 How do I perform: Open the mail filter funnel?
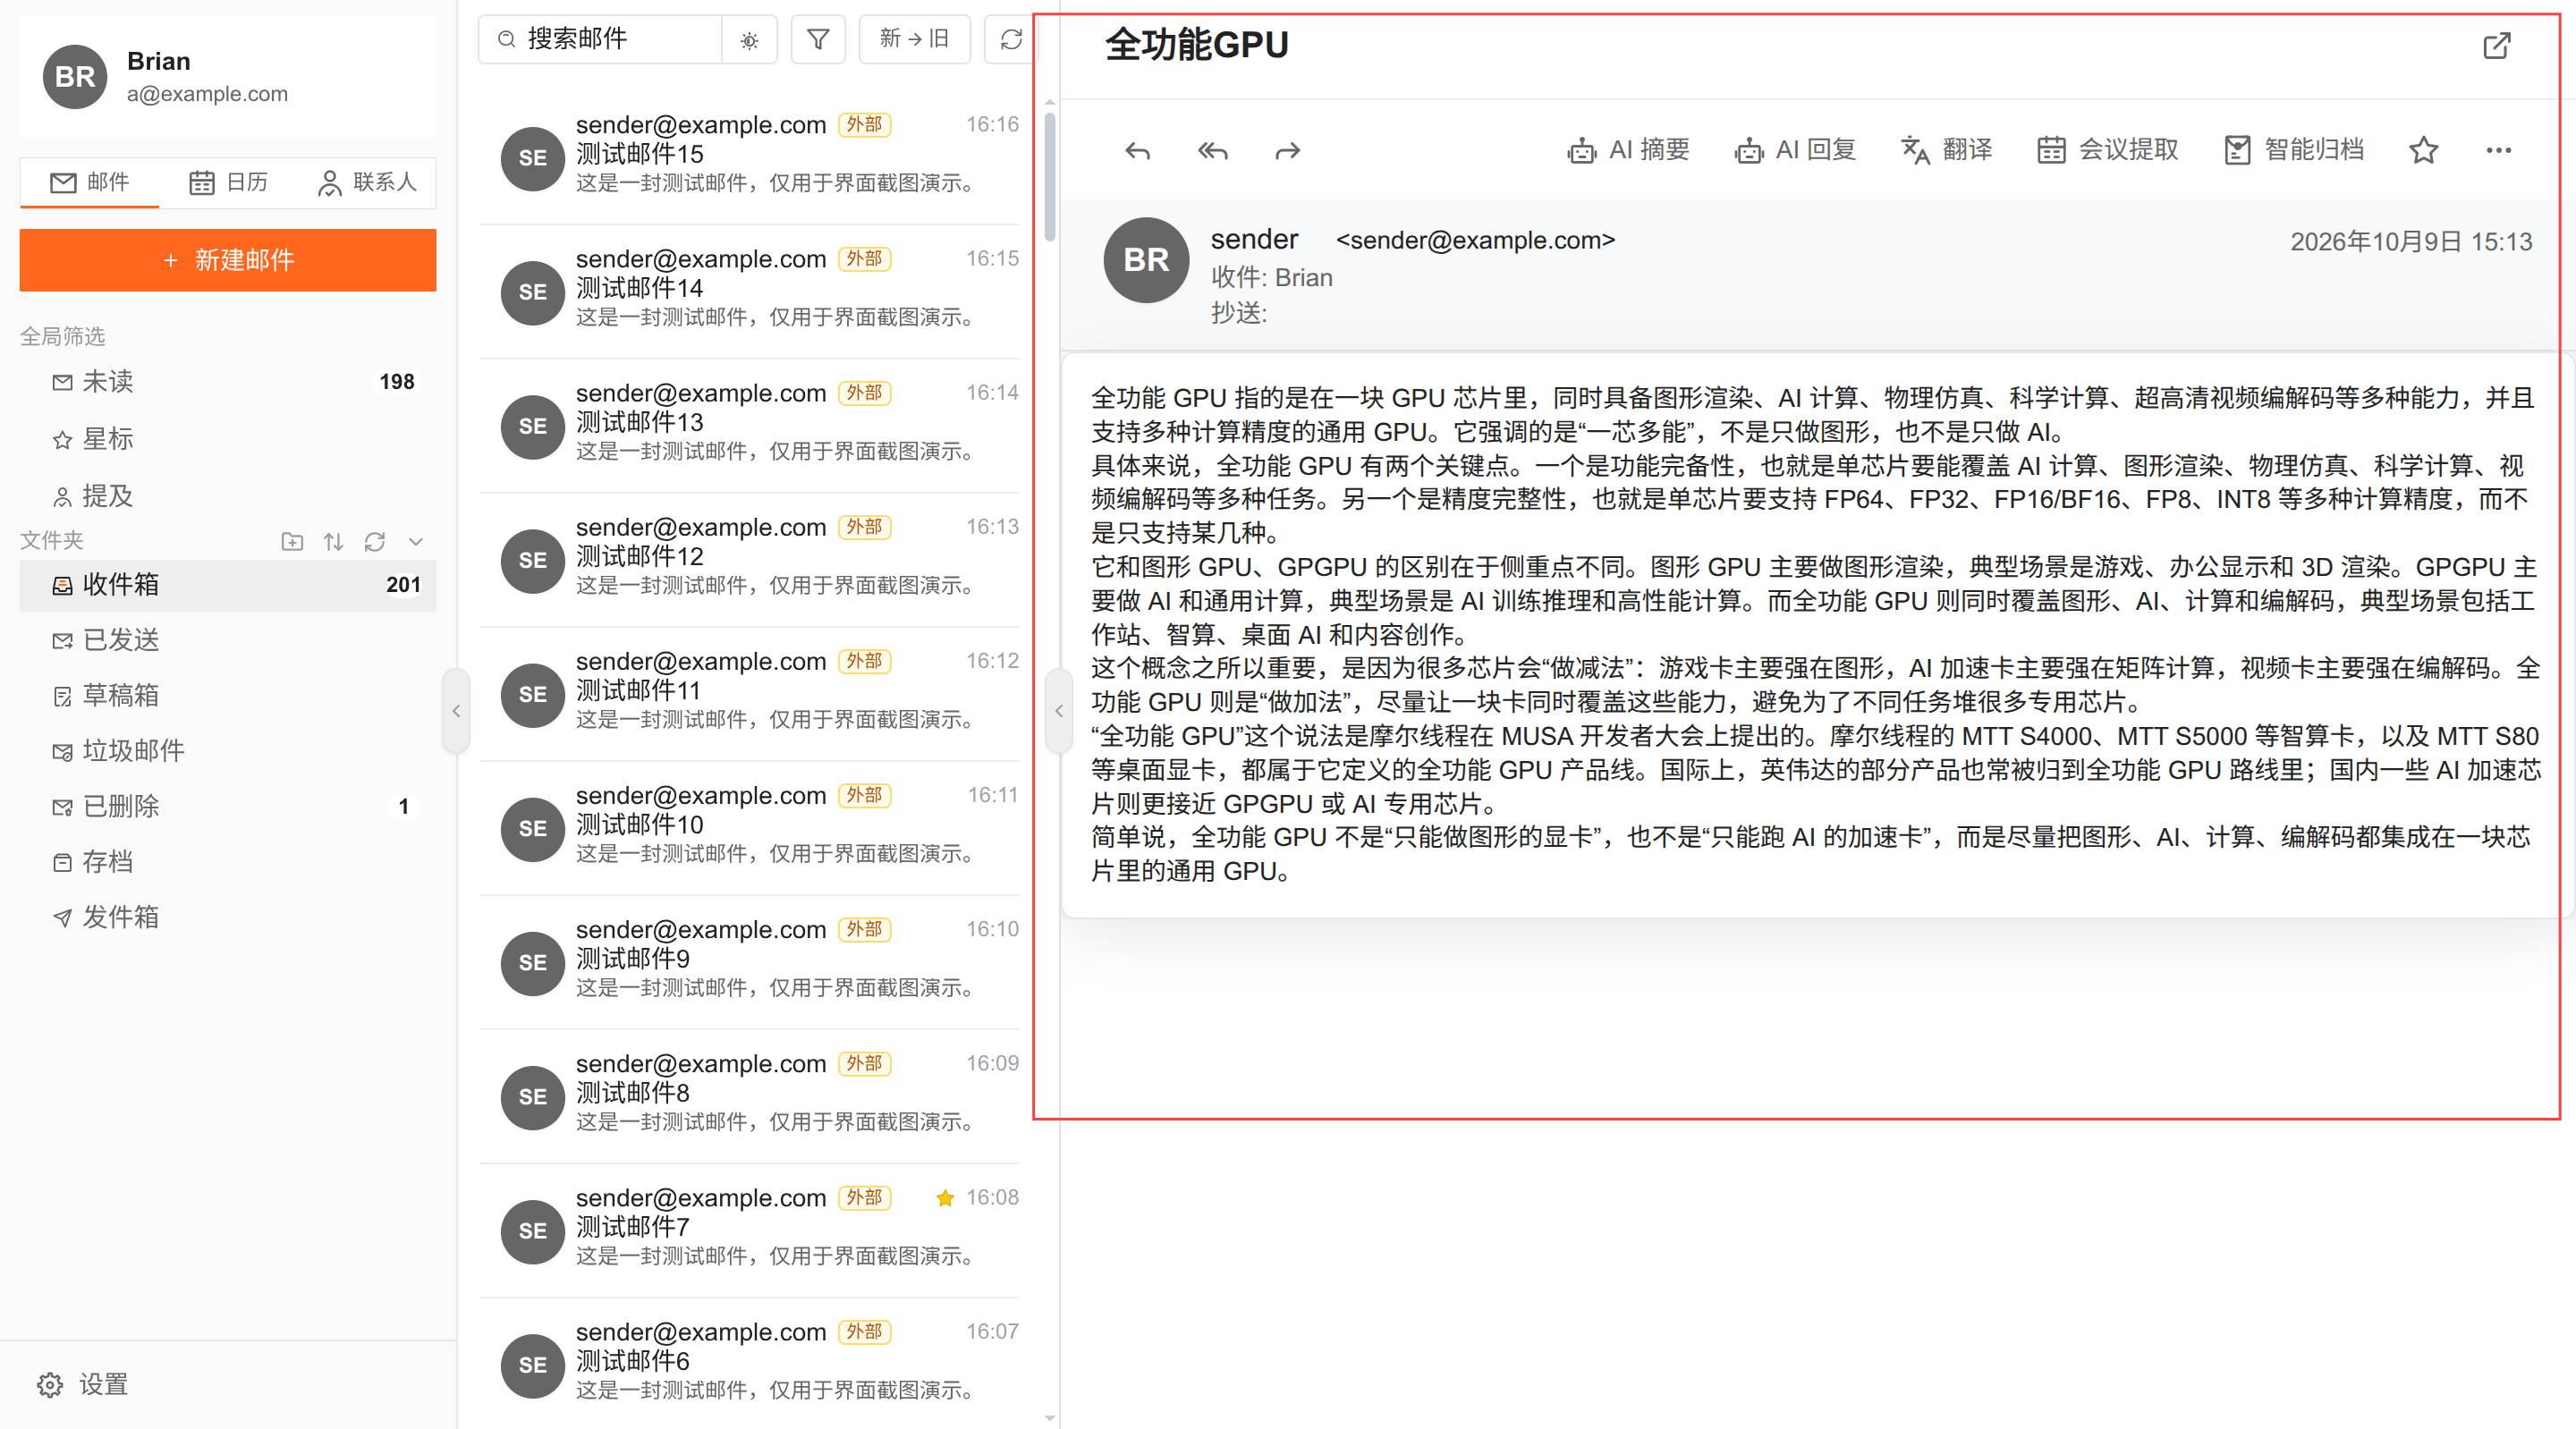tap(818, 39)
